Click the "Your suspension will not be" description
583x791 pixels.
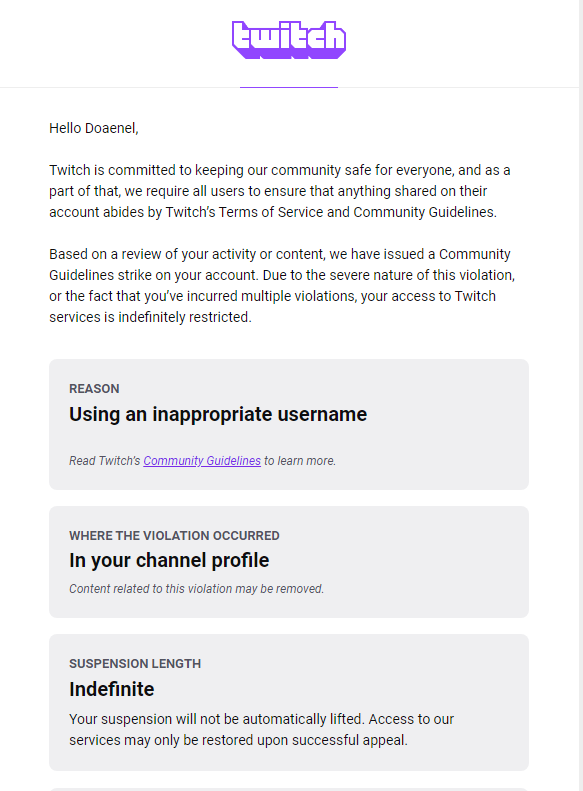click(x=261, y=729)
